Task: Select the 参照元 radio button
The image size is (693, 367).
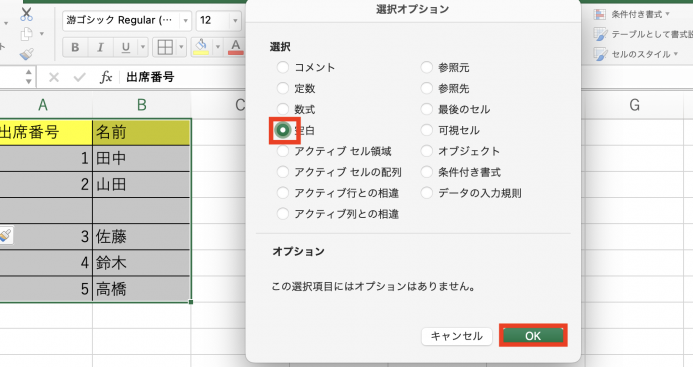Action: (426, 67)
